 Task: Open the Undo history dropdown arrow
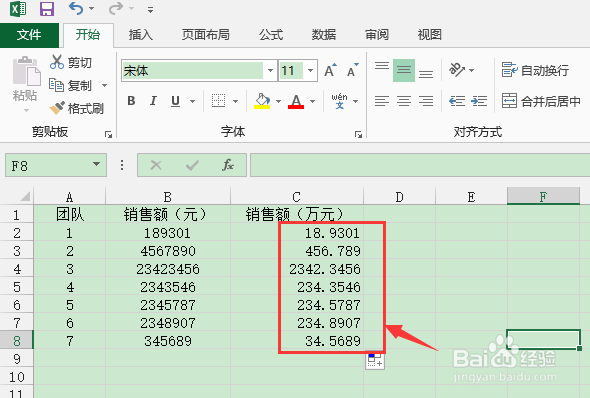click(x=91, y=8)
